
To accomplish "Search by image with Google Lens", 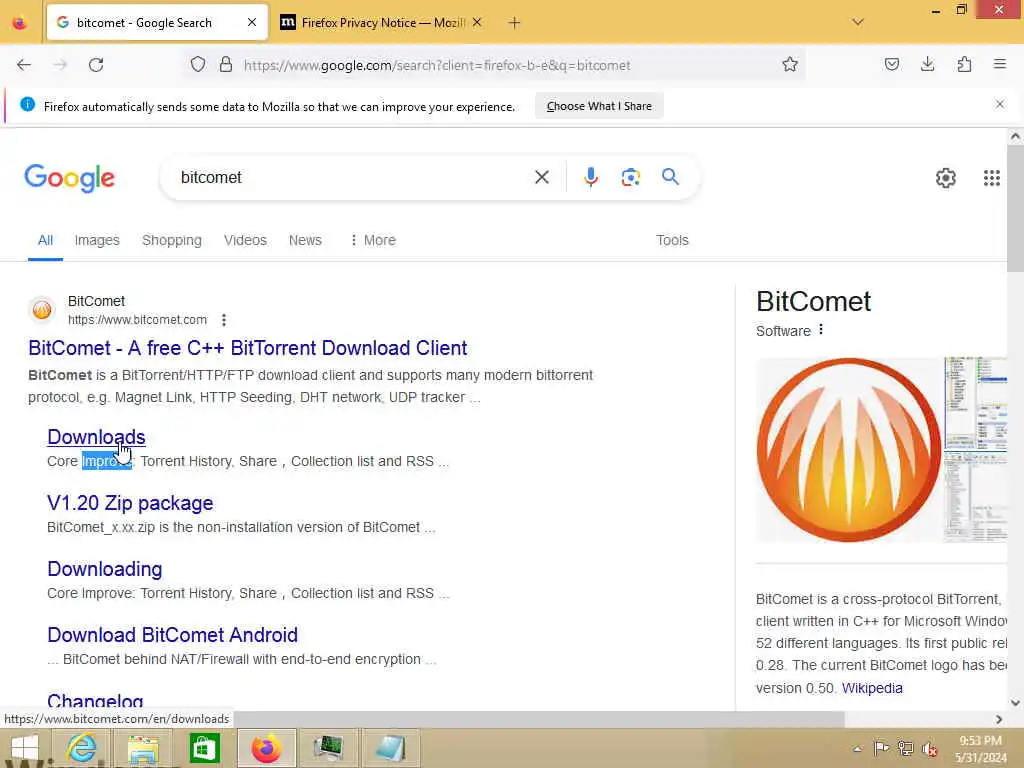I will 630,177.
